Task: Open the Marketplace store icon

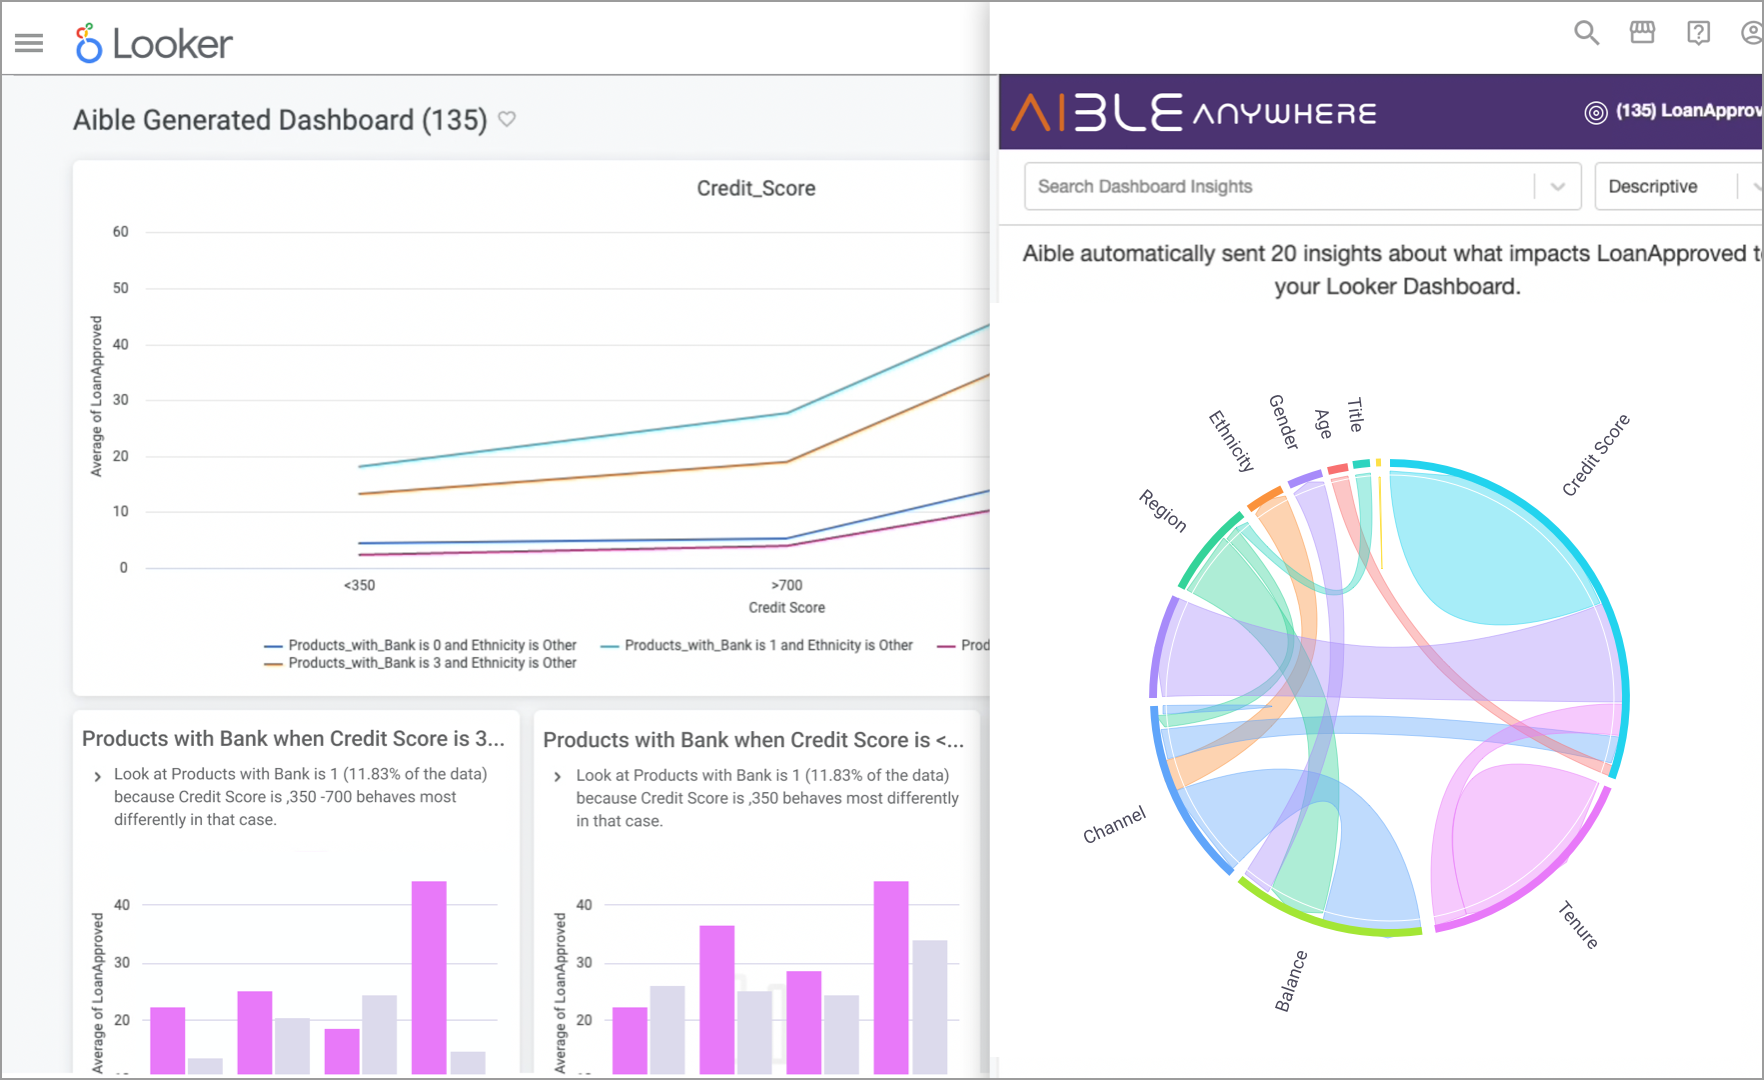Action: coord(1642,33)
